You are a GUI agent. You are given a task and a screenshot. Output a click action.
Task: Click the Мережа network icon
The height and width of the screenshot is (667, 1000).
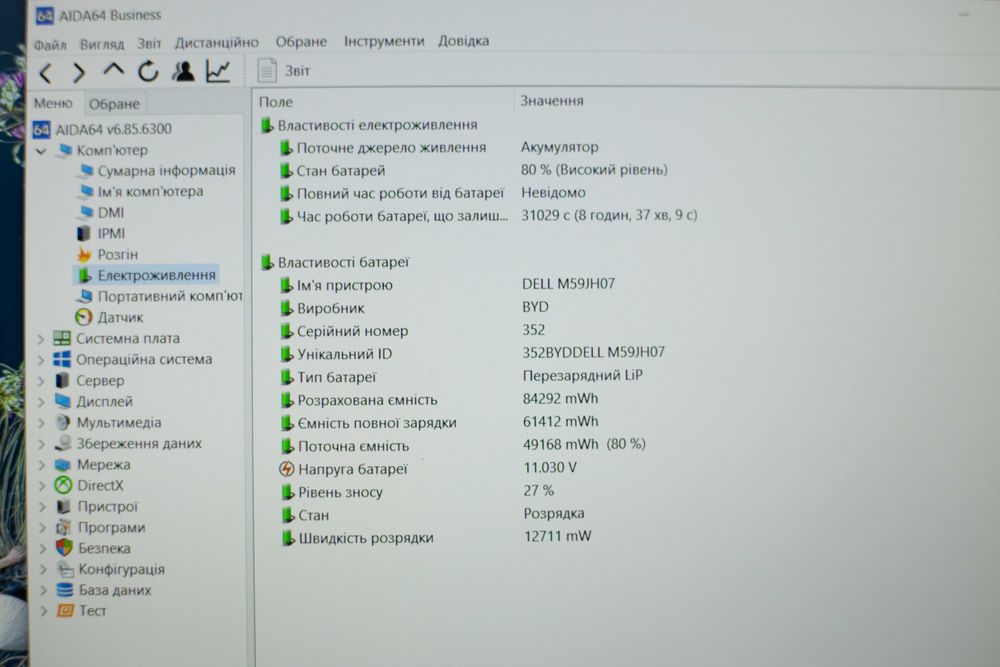pyautogui.click(x=63, y=464)
